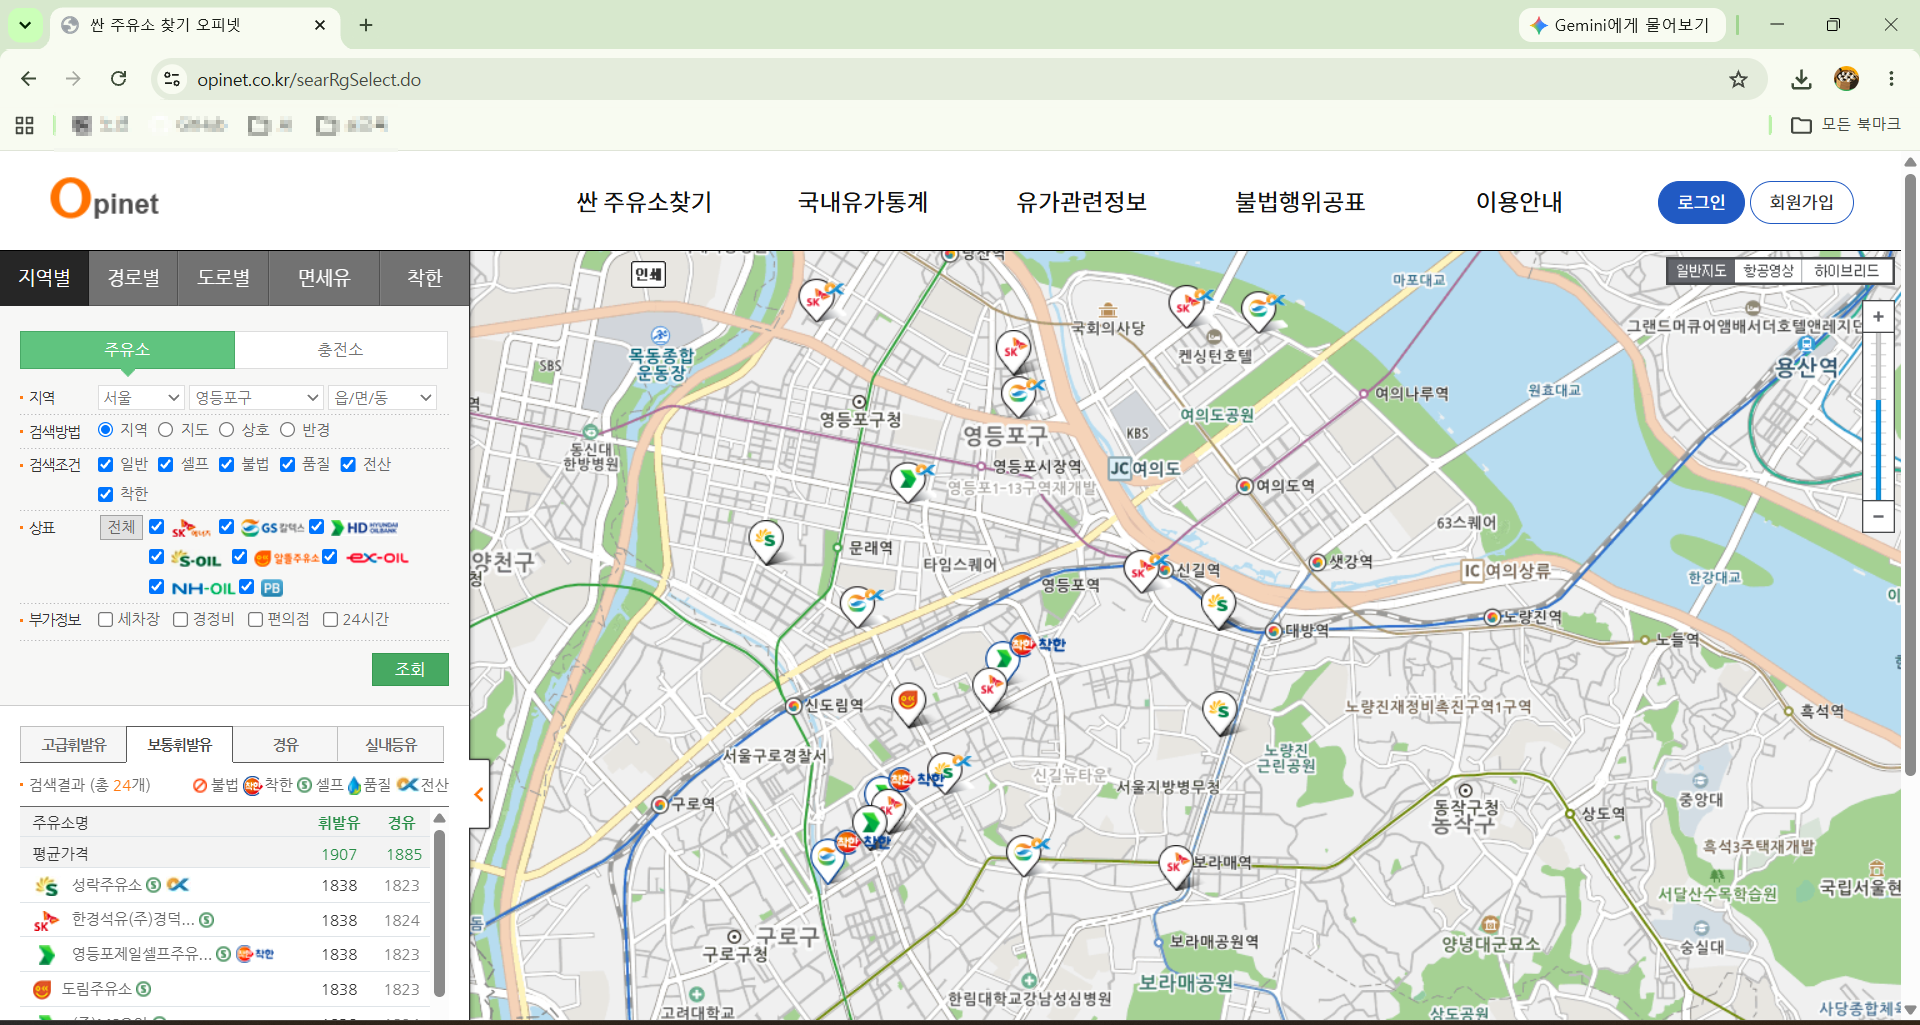
Task: Switch to the 면세유 tab
Action: pyautogui.click(x=324, y=278)
